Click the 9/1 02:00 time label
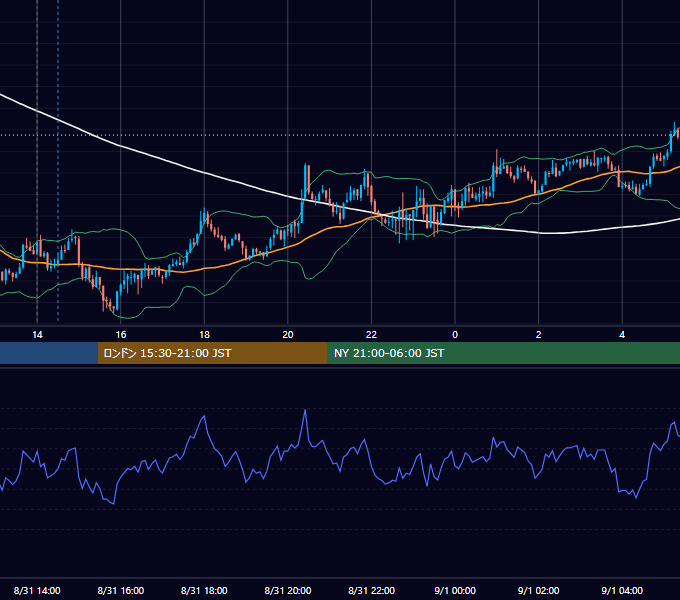 (539, 590)
